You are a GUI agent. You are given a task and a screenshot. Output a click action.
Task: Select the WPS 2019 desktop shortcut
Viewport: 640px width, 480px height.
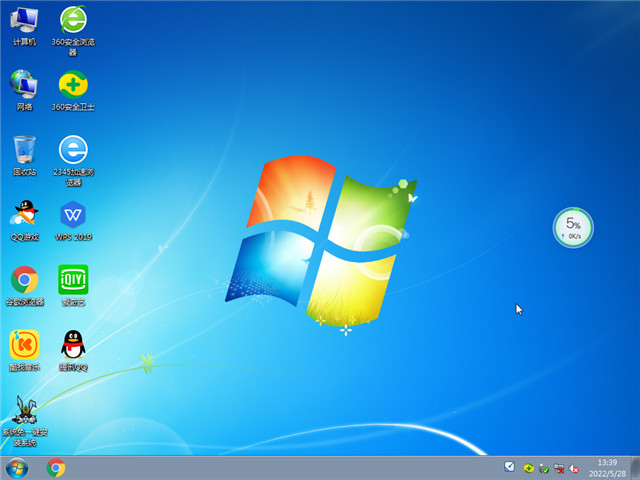73,220
